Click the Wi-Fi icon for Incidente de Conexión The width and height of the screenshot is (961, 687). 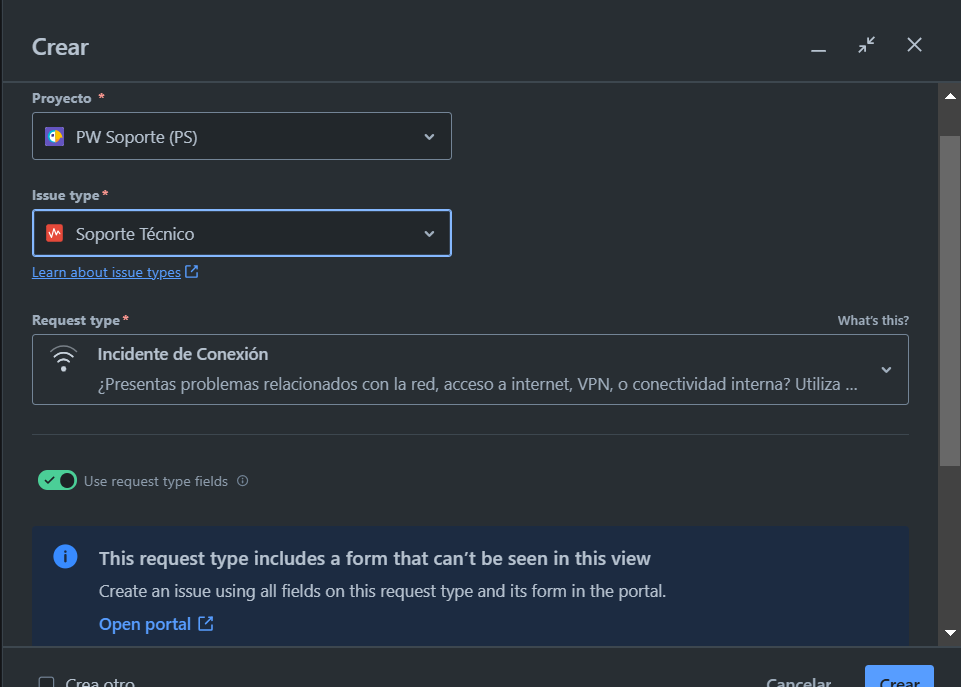click(64, 358)
